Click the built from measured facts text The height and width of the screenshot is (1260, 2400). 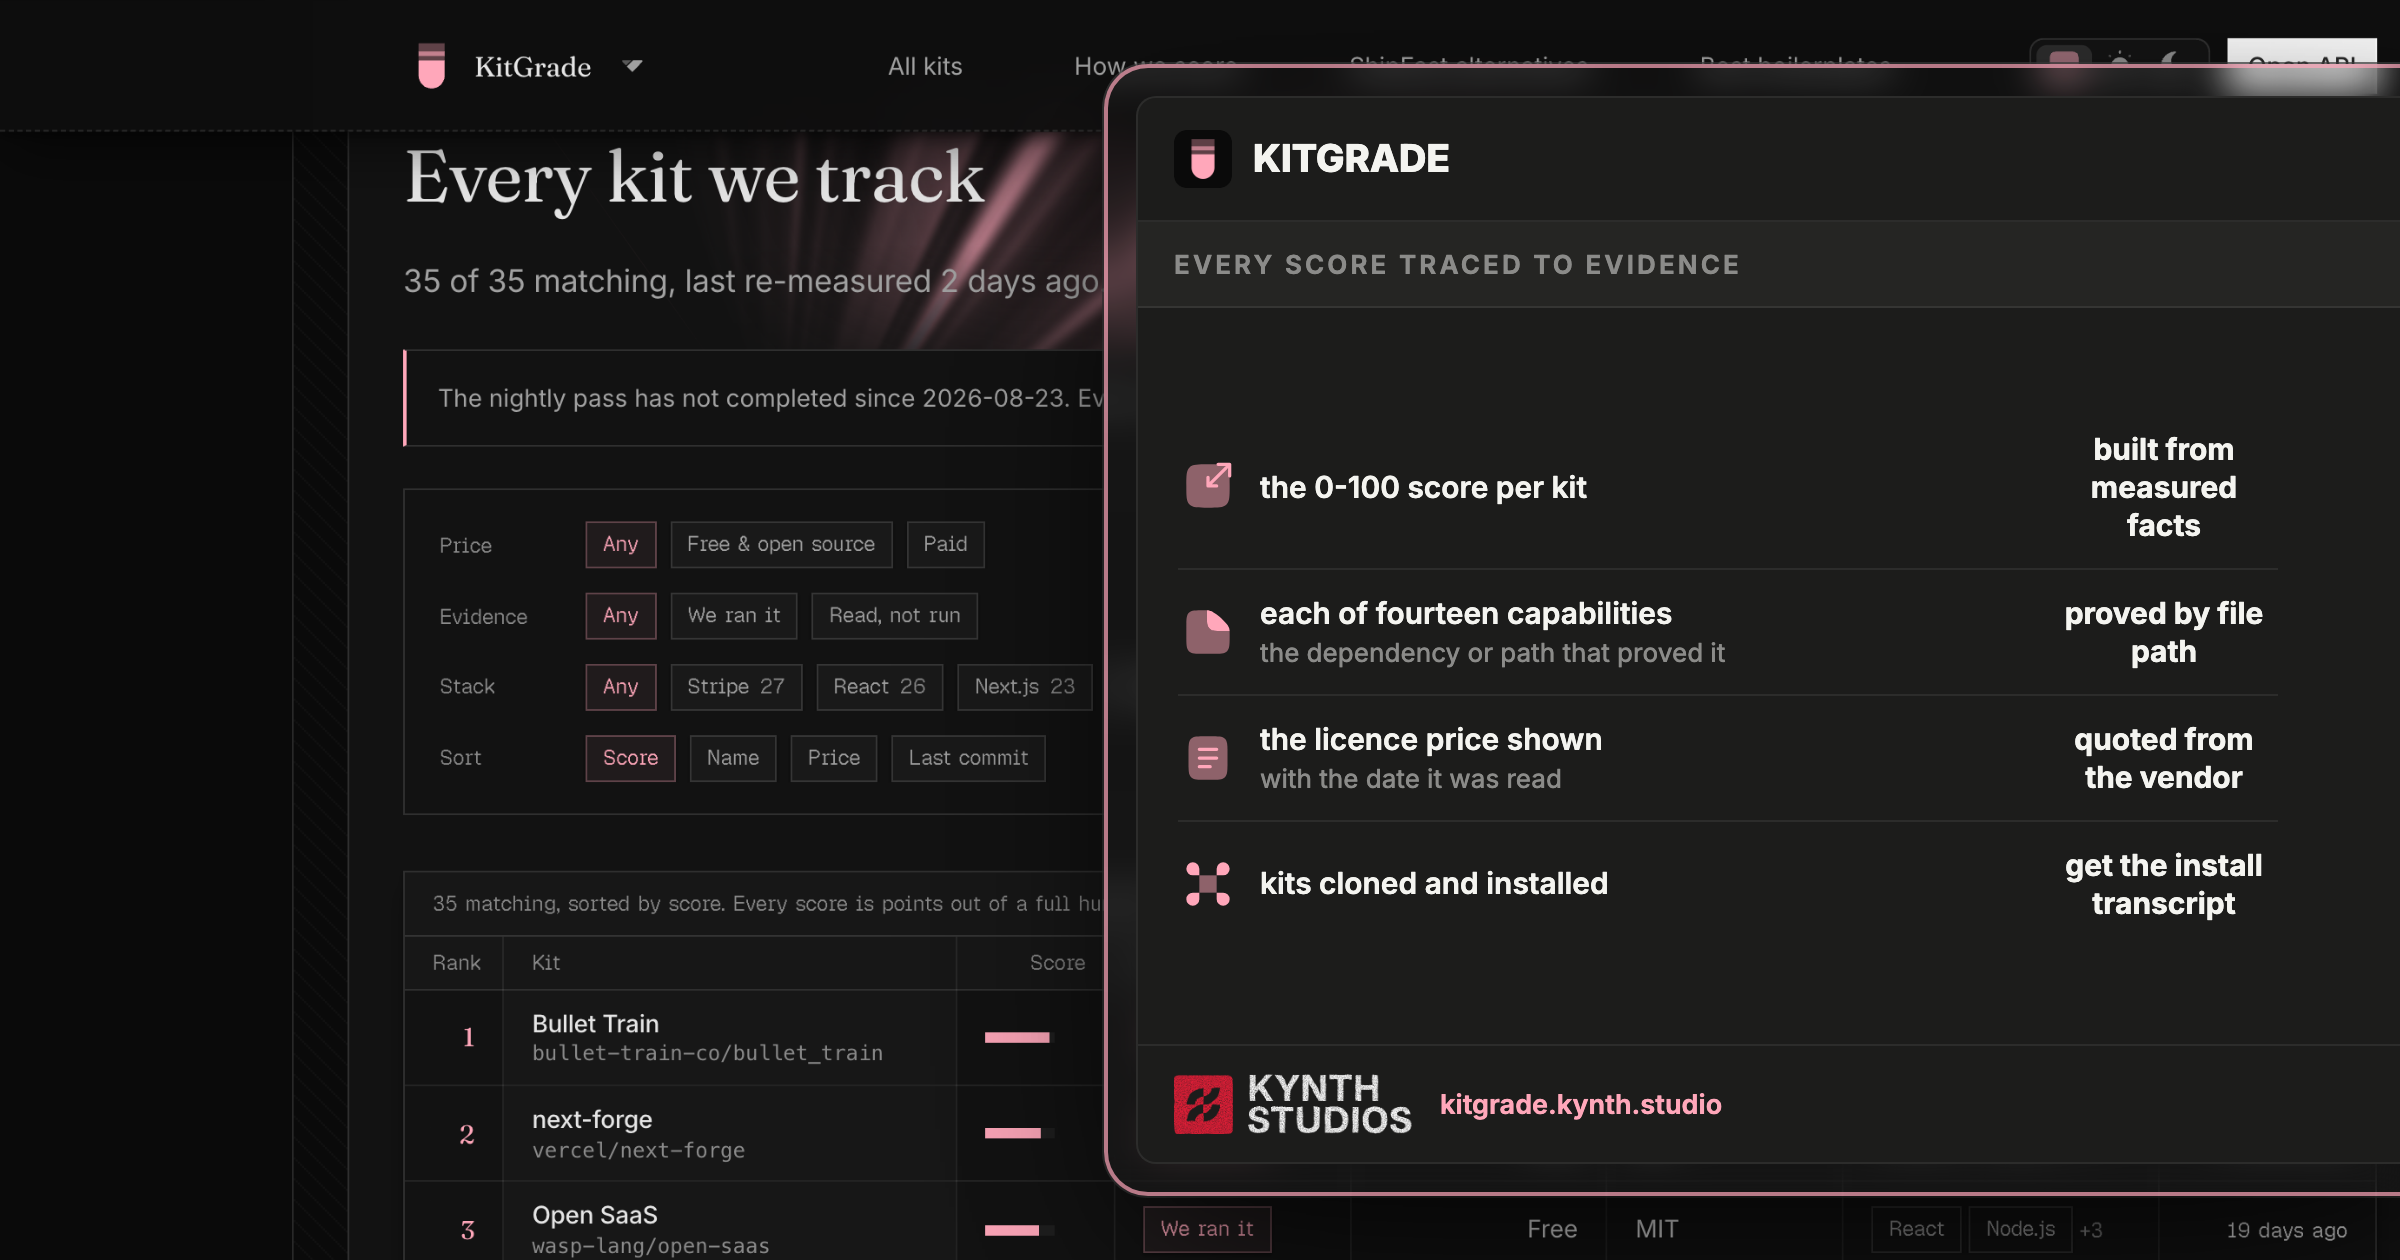click(2163, 487)
